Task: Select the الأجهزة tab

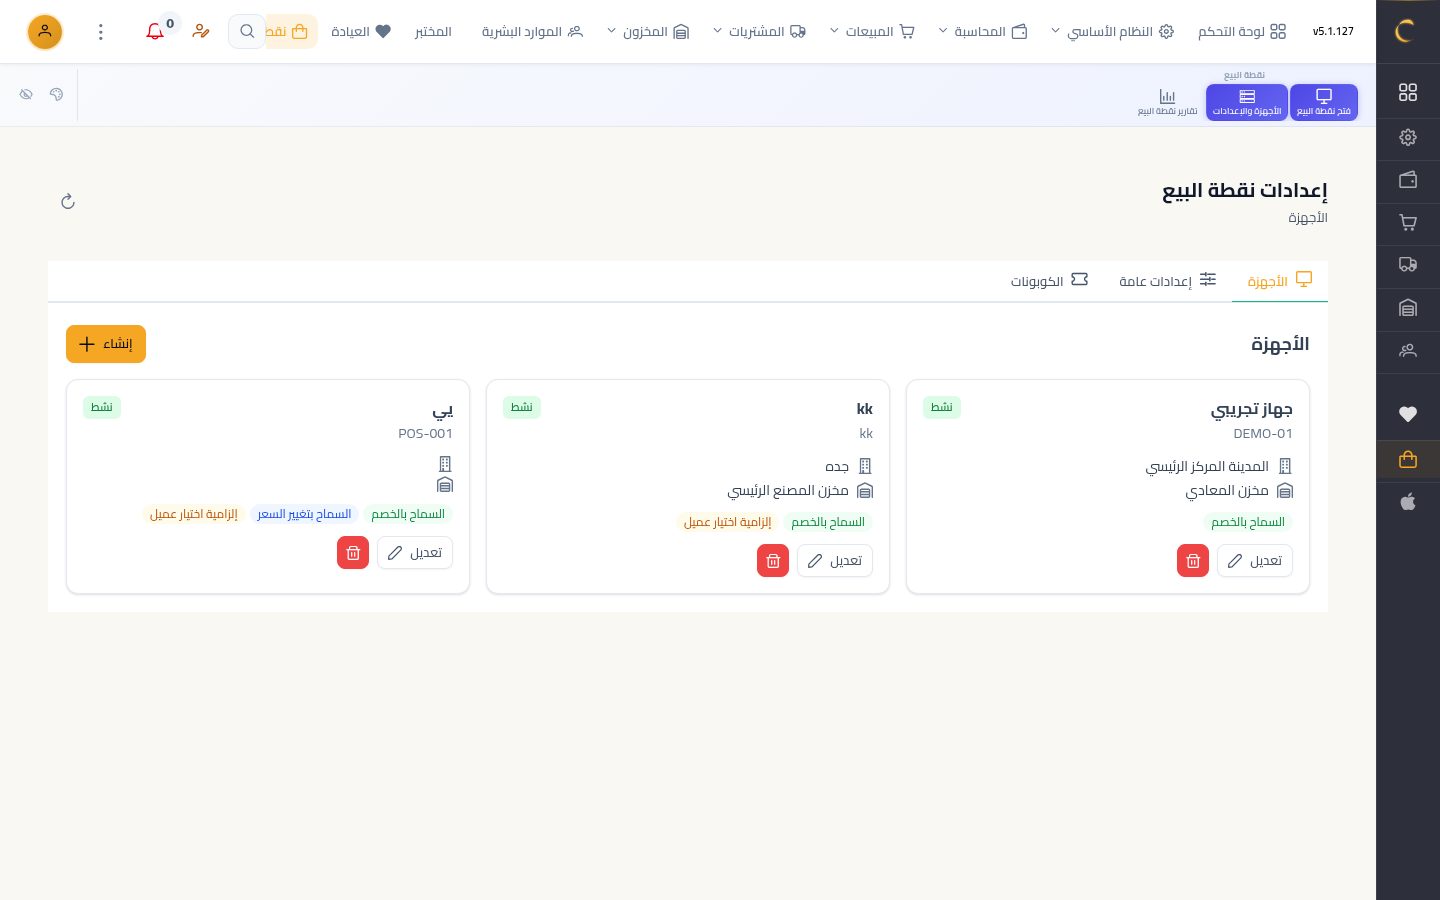Action: pos(1280,281)
